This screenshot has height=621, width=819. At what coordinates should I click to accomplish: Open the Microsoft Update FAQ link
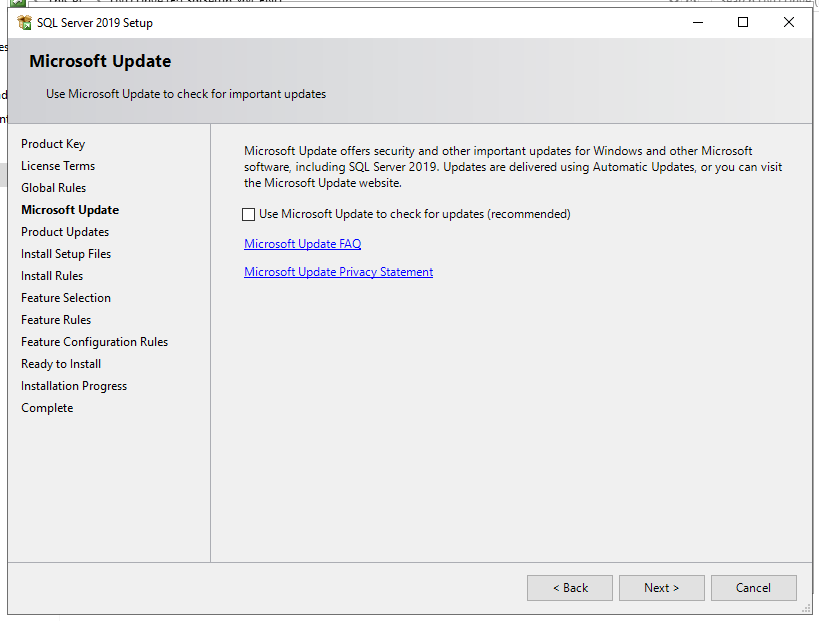click(x=302, y=244)
